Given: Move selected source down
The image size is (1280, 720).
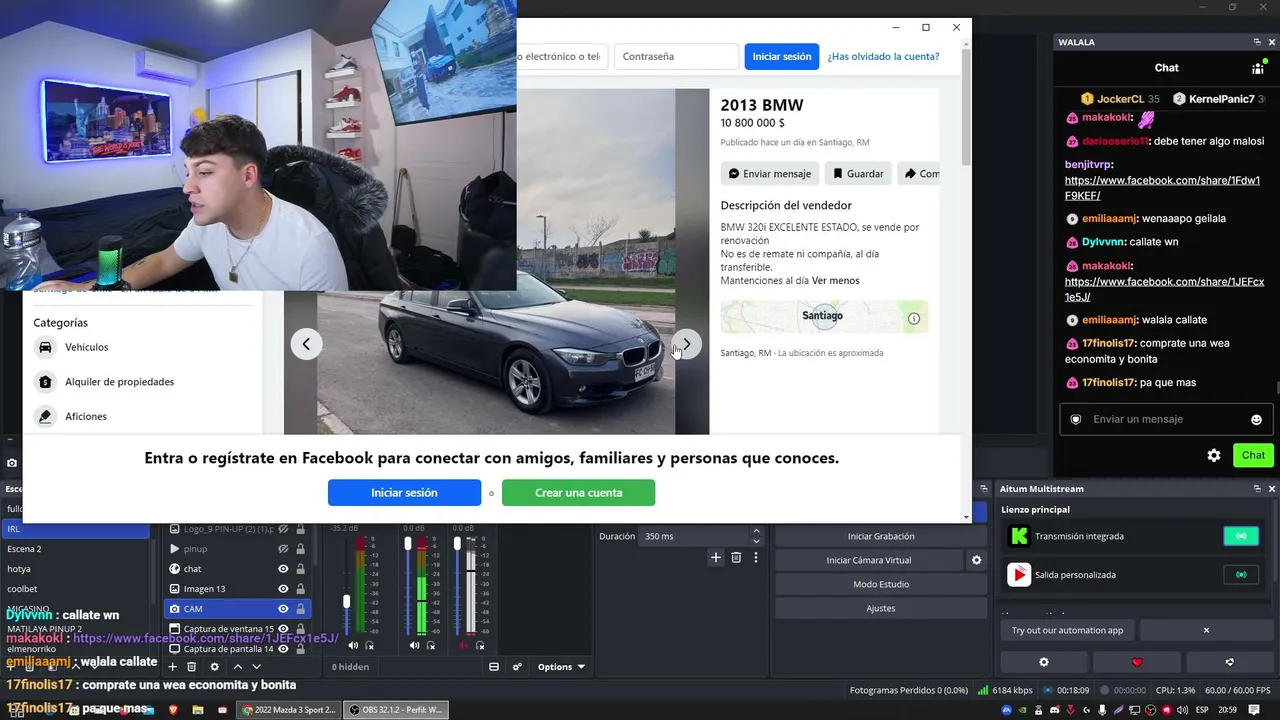Looking at the screenshot, I should click(256, 667).
